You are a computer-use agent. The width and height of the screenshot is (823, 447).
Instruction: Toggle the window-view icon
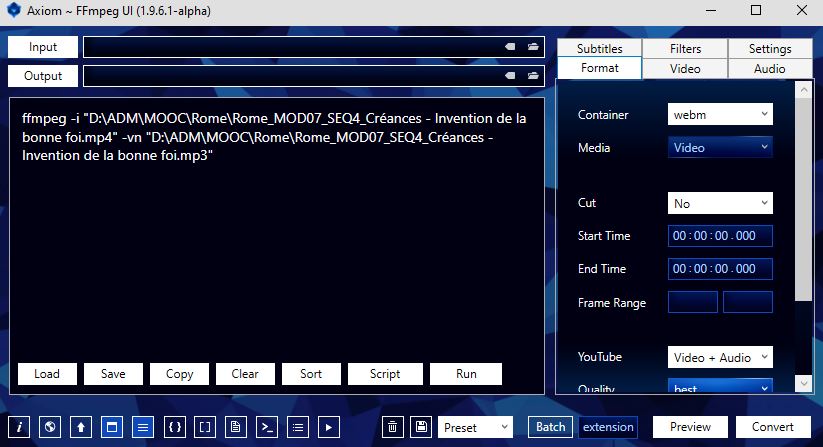coord(112,427)
